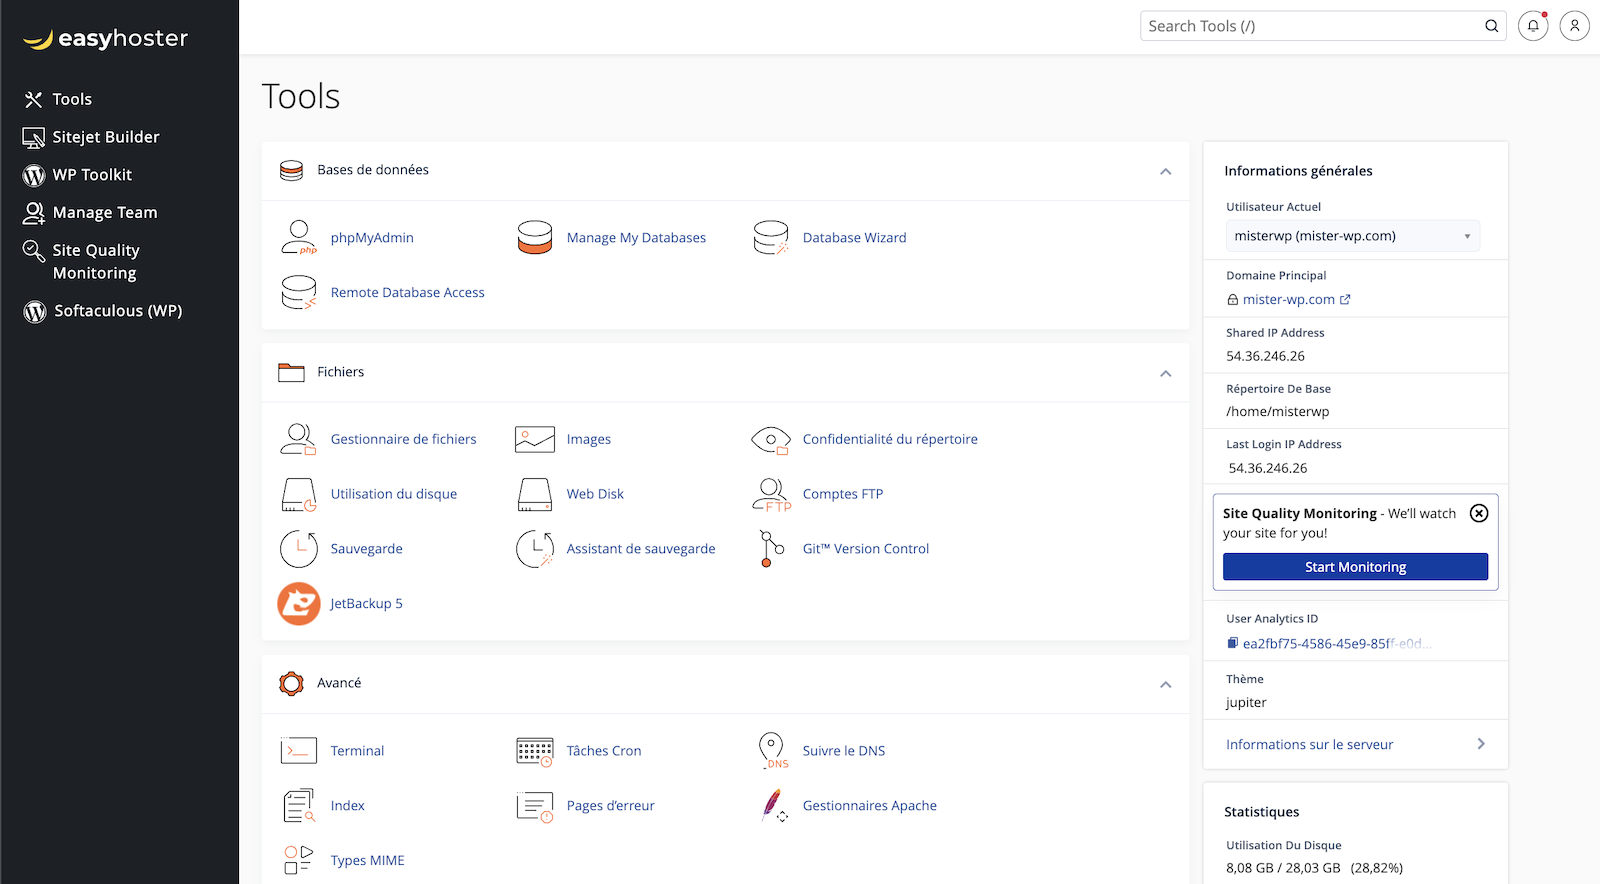Viewport: 1600px width, 884px height.
Task: Click the Git Version Control icon
Action: (x=771, y=549)
